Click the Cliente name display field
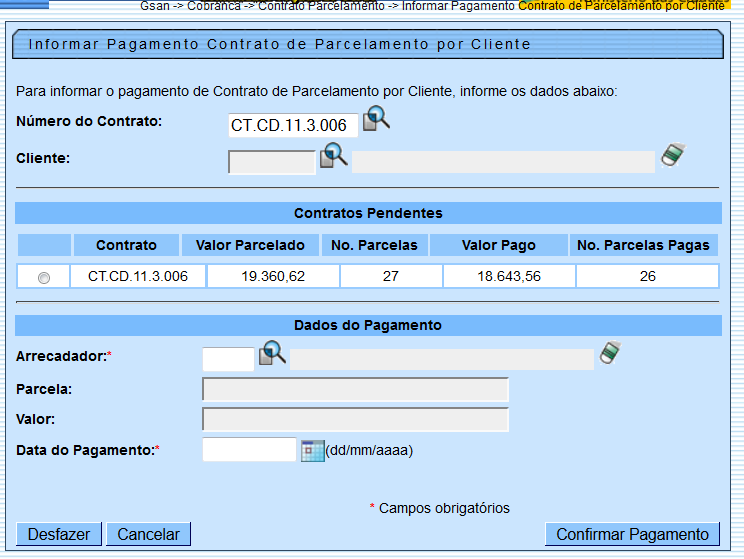Image resolution: width=744 pixels, height=559 pixels. point(503,162)
